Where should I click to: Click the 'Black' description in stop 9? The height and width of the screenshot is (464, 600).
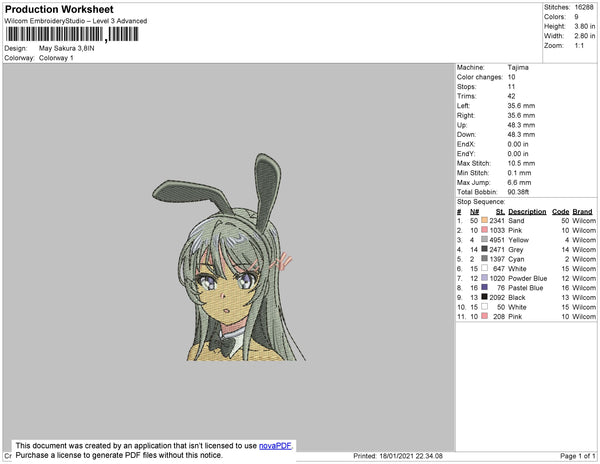(x=517, y=297)
